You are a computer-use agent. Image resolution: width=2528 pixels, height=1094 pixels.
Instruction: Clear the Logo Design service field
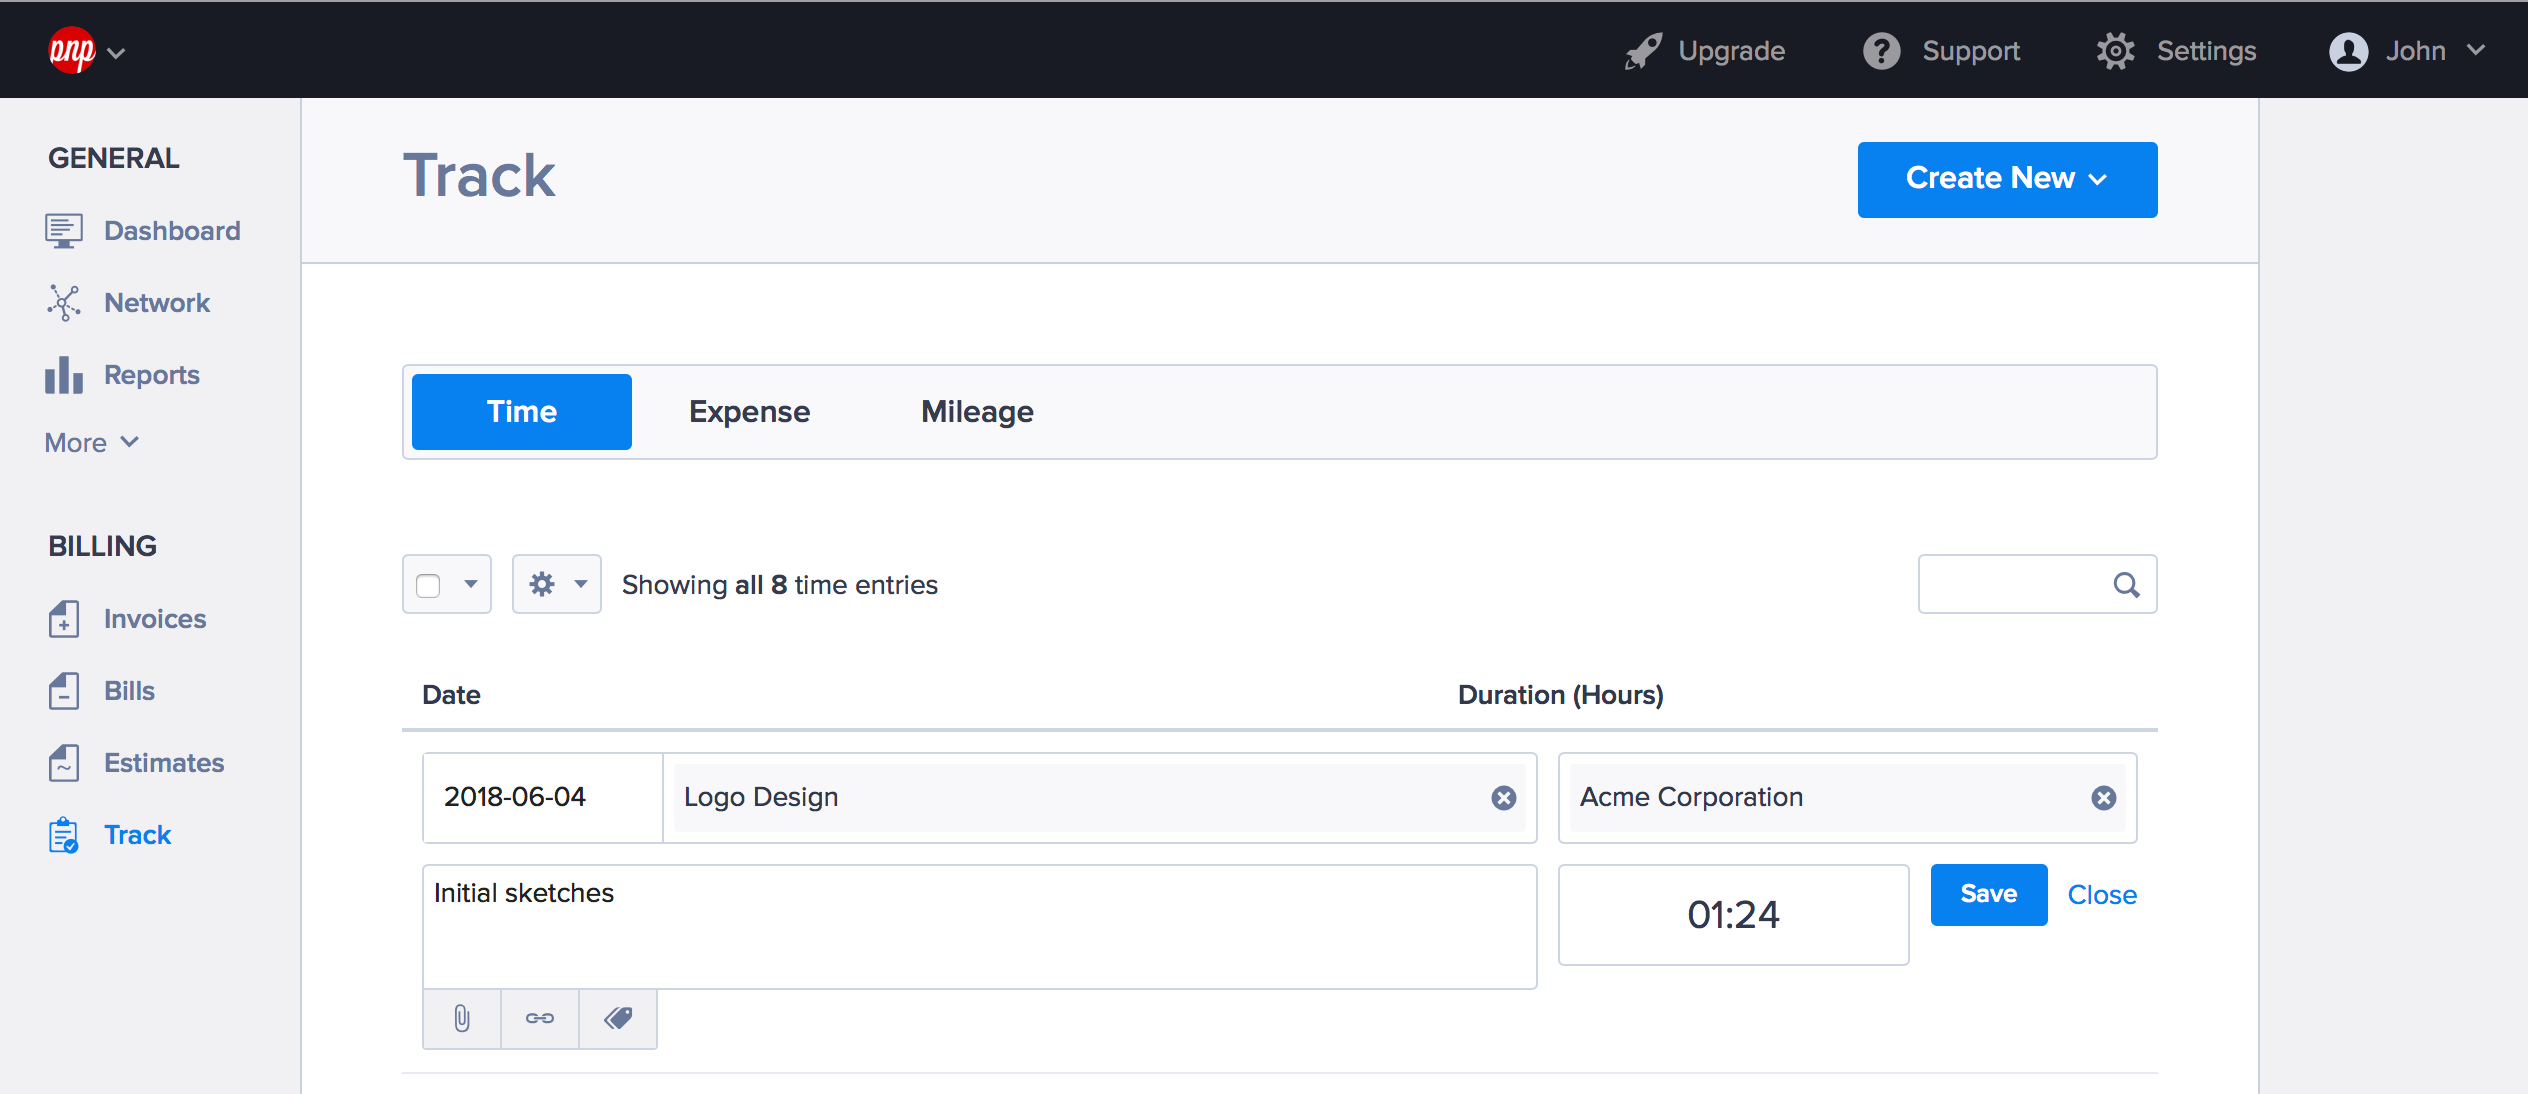pyautogui.click(x=1503, y=798)
